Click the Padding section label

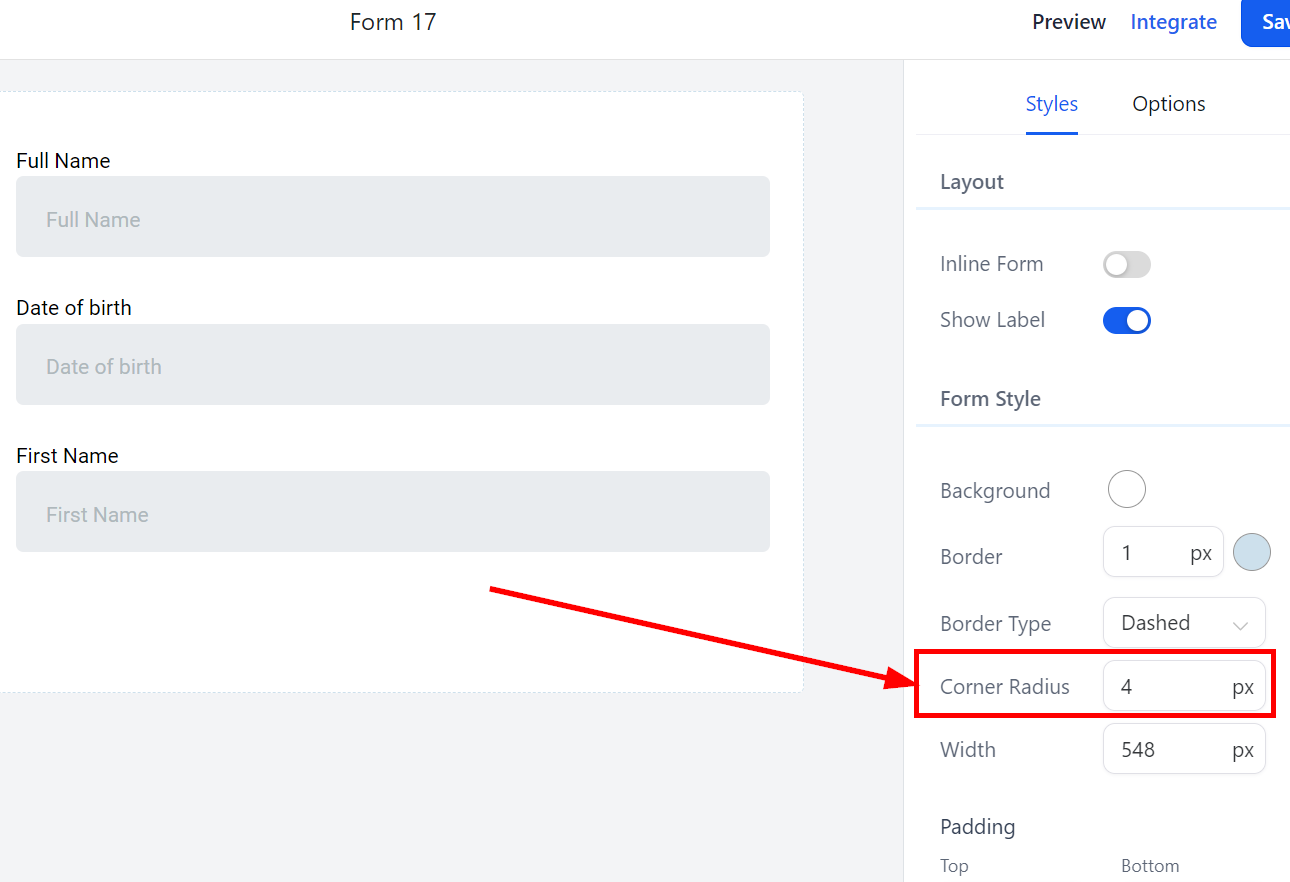pos(977,827)
